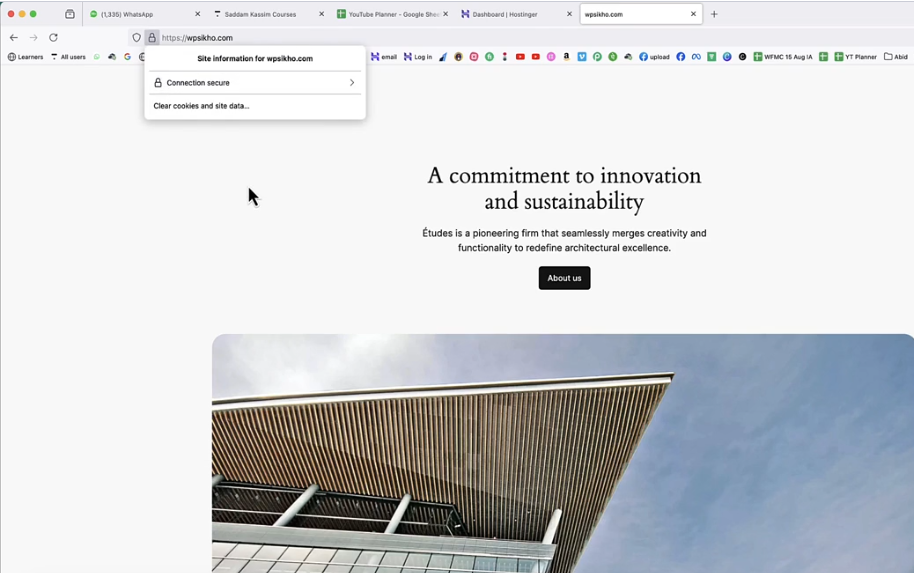The width and height of the screenshot is (914, 573).
Task: Open the Facebook upload bookmark
Action: (654, 57)
